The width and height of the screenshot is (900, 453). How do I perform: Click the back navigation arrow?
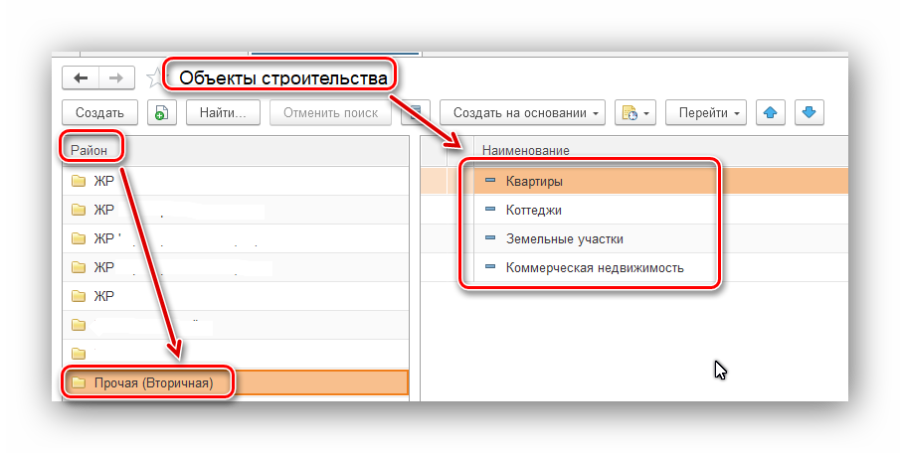click(81, 78)
